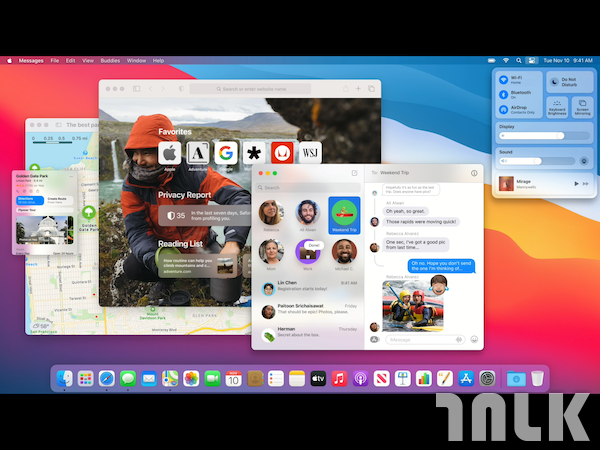
Task: Open the Apple menu
Action: 10,60
